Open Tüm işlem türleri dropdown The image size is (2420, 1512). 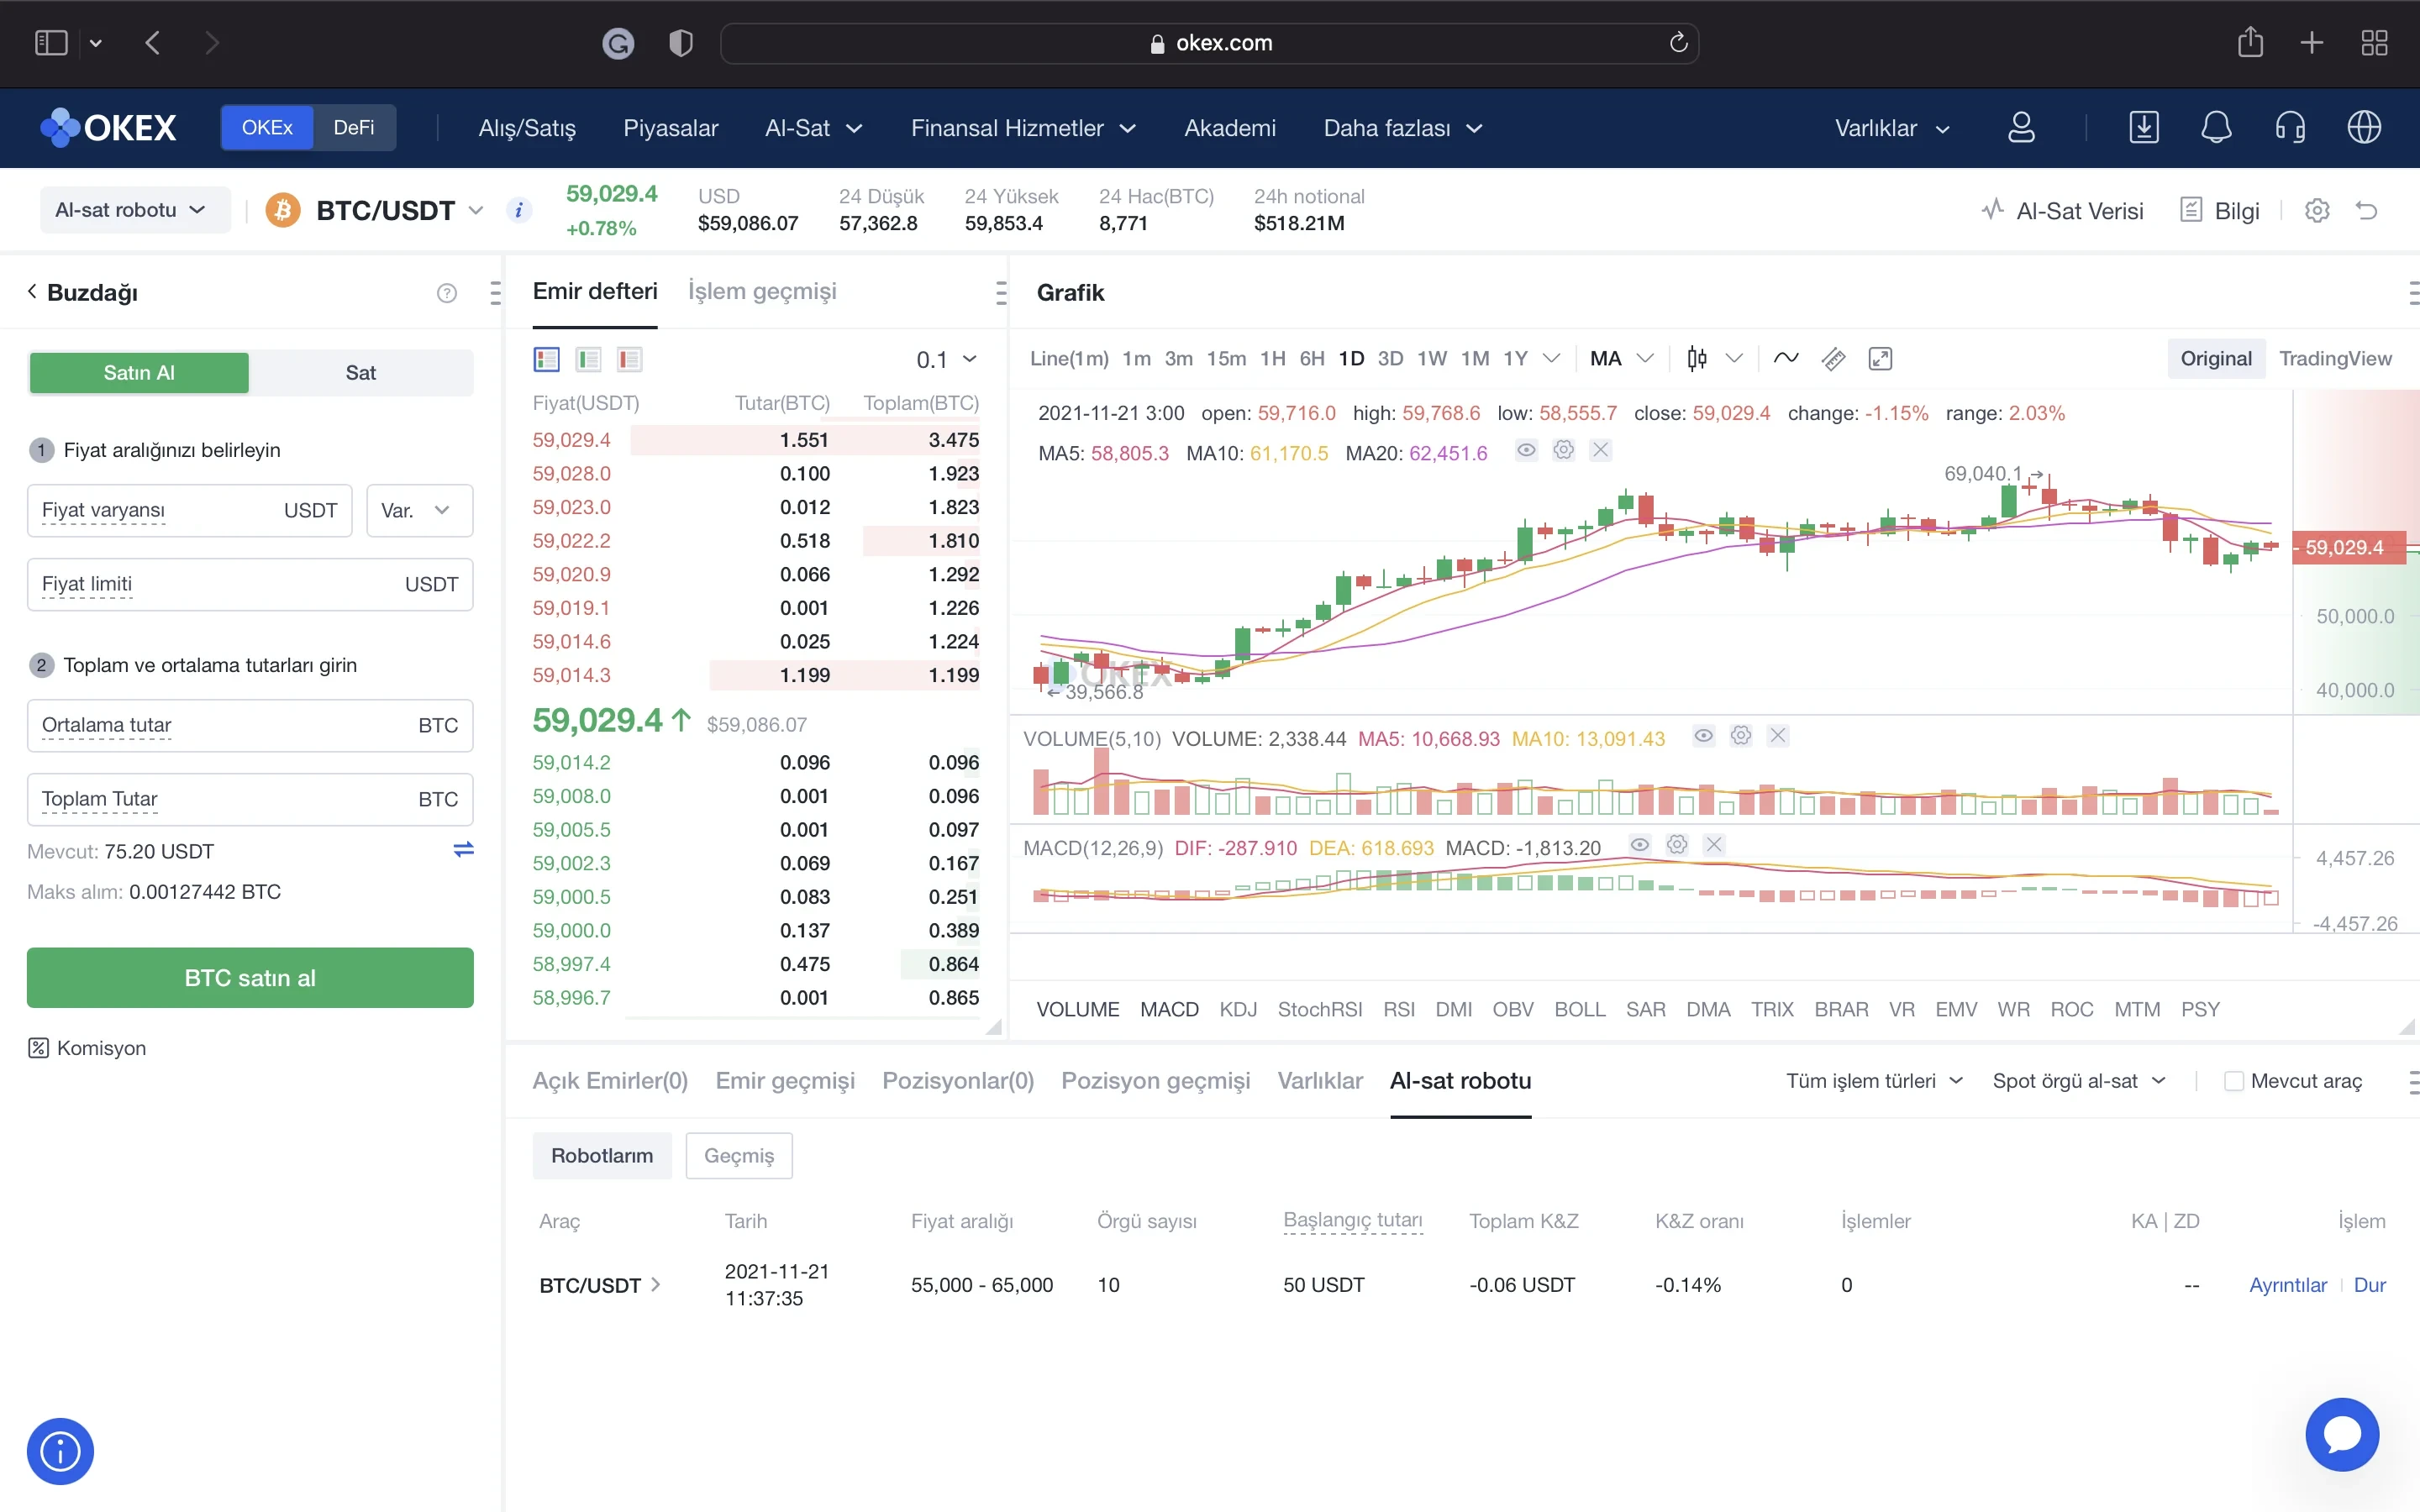(x=1875, y=1081)
